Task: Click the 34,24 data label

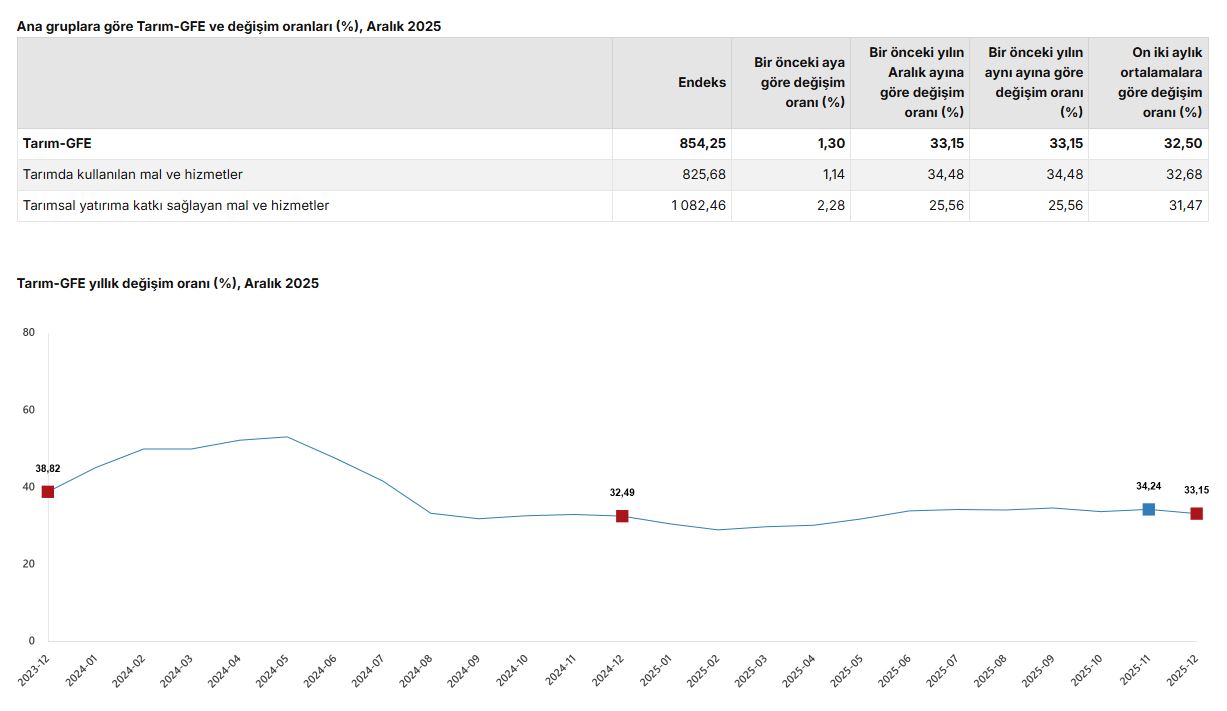Action: pyautogui.click(x=1149, y=486)
